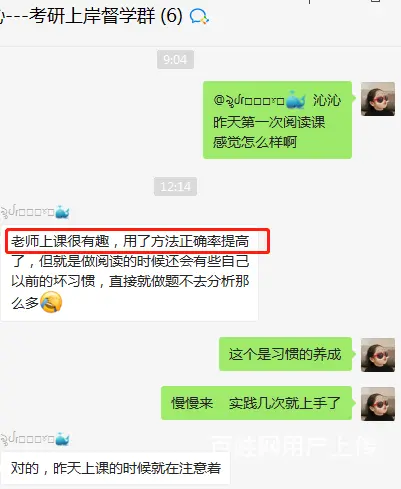This screenshot has height=489, width=401.
Task: Click the laughing-crying emoji after 么多
Action: [x=51, y=302]
